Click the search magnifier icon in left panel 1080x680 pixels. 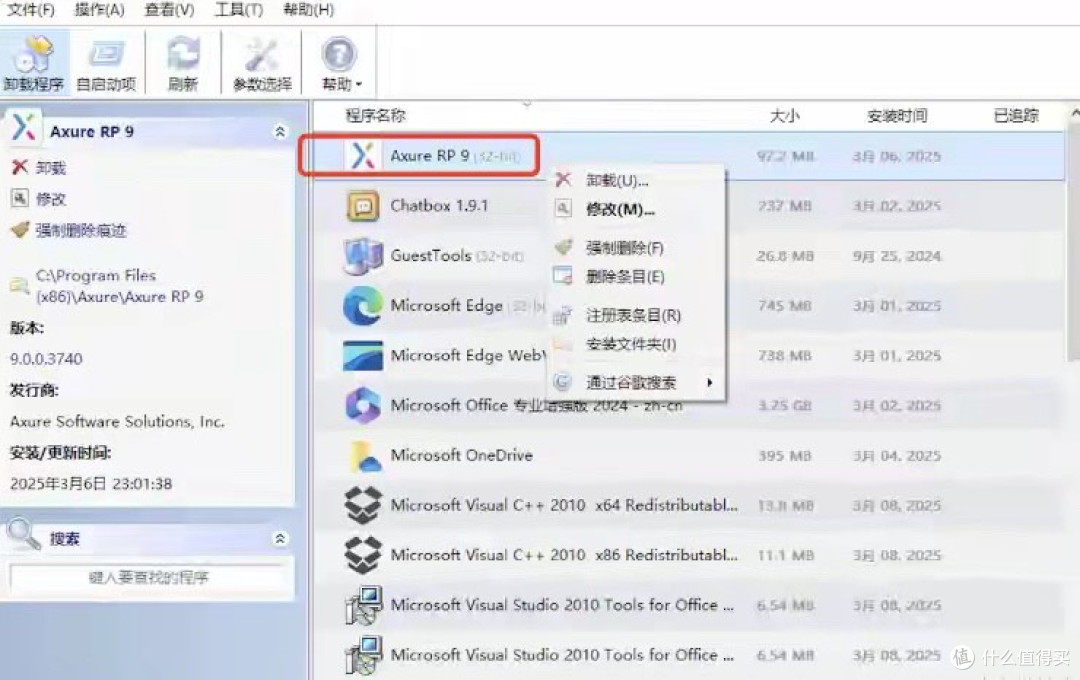[23, 534]
